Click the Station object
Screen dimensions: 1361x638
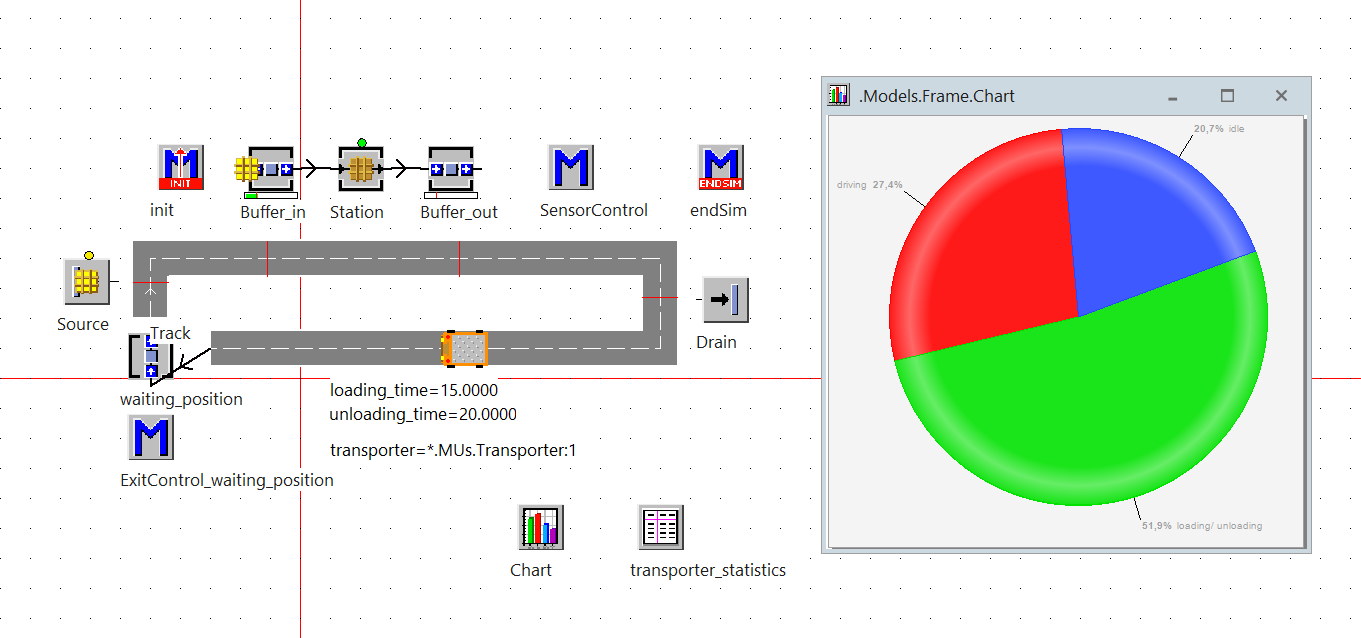click(361, 168)
